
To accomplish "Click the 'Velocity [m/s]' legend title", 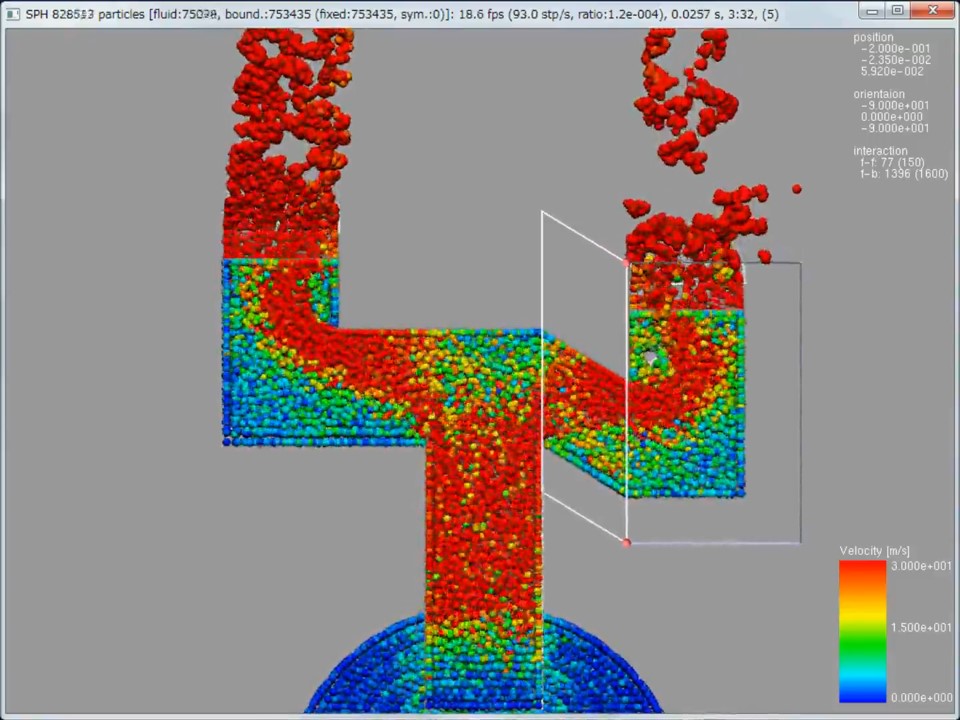I will click(874, 550).
